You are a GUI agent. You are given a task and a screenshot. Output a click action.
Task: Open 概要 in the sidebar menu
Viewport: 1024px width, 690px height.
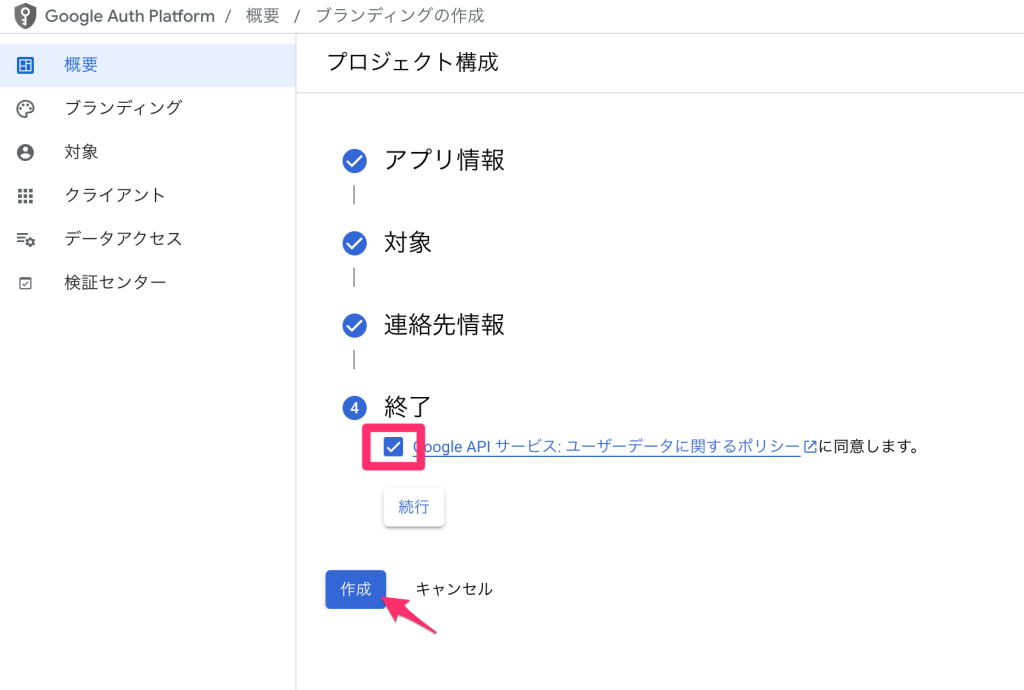click(x=148, y=65)
